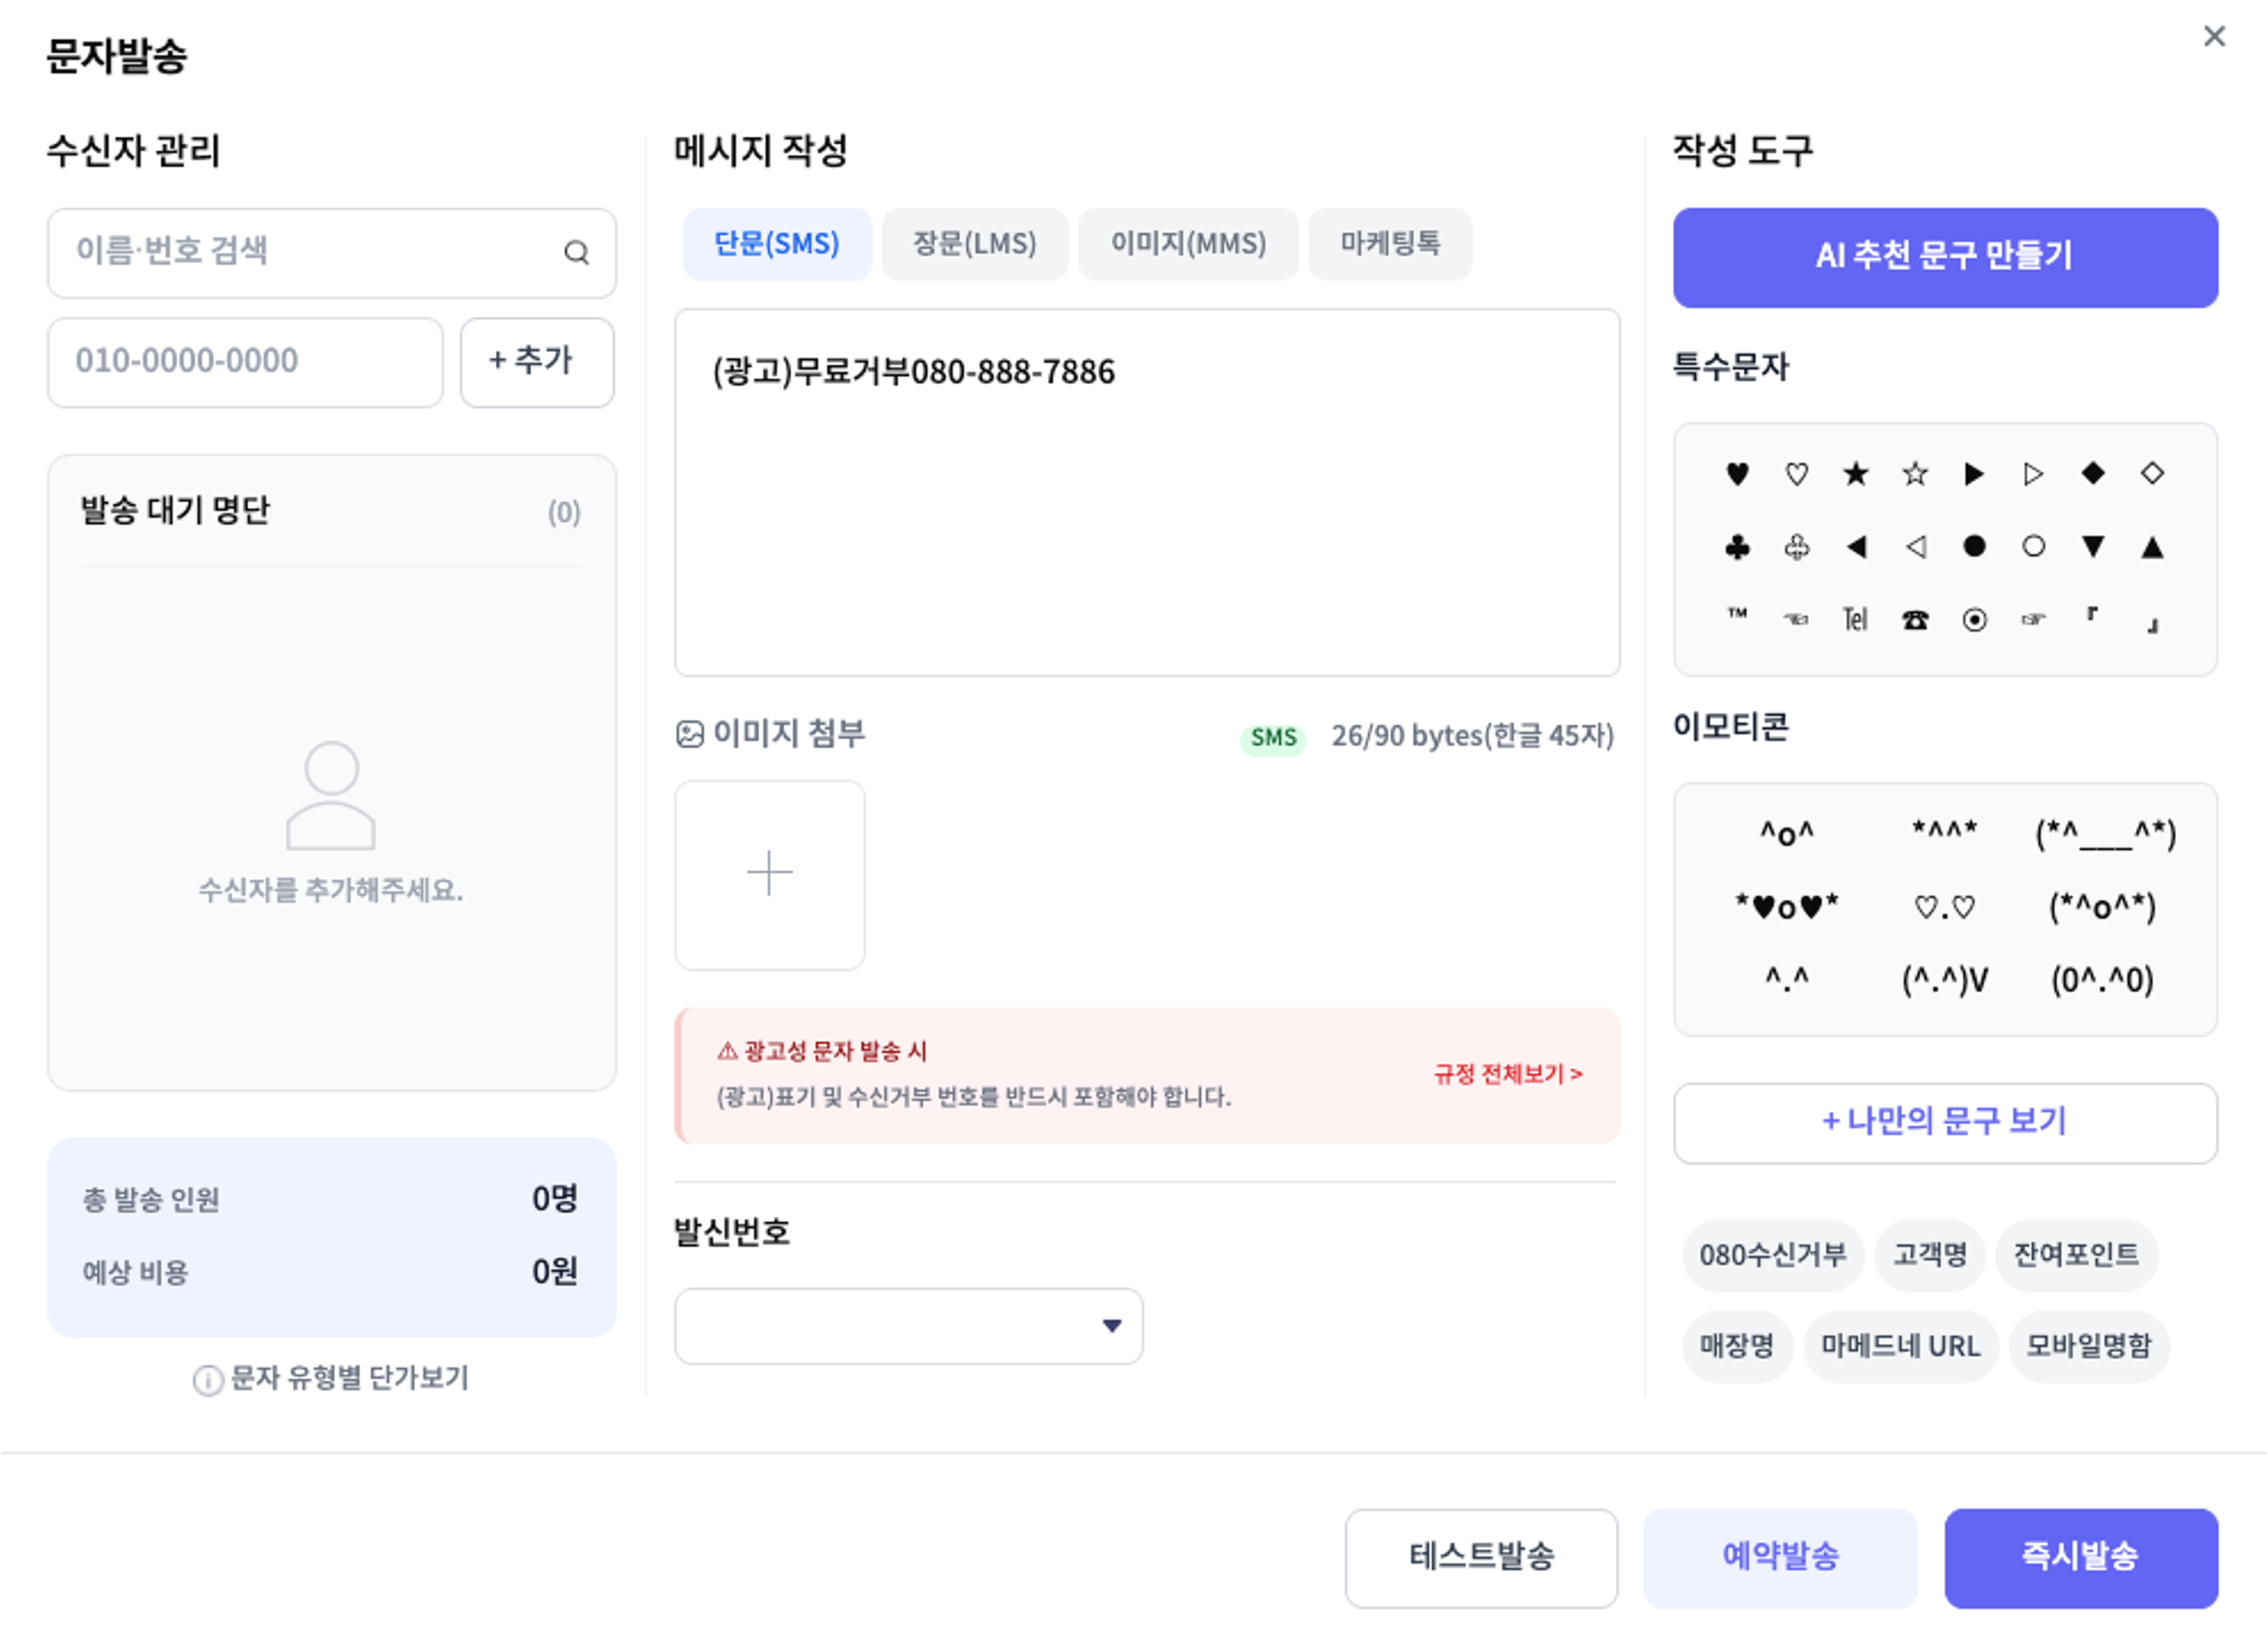Open 규정 전체보기 link
This screenshot has height=1637, width=2268.
[x=1507, y=1074]
